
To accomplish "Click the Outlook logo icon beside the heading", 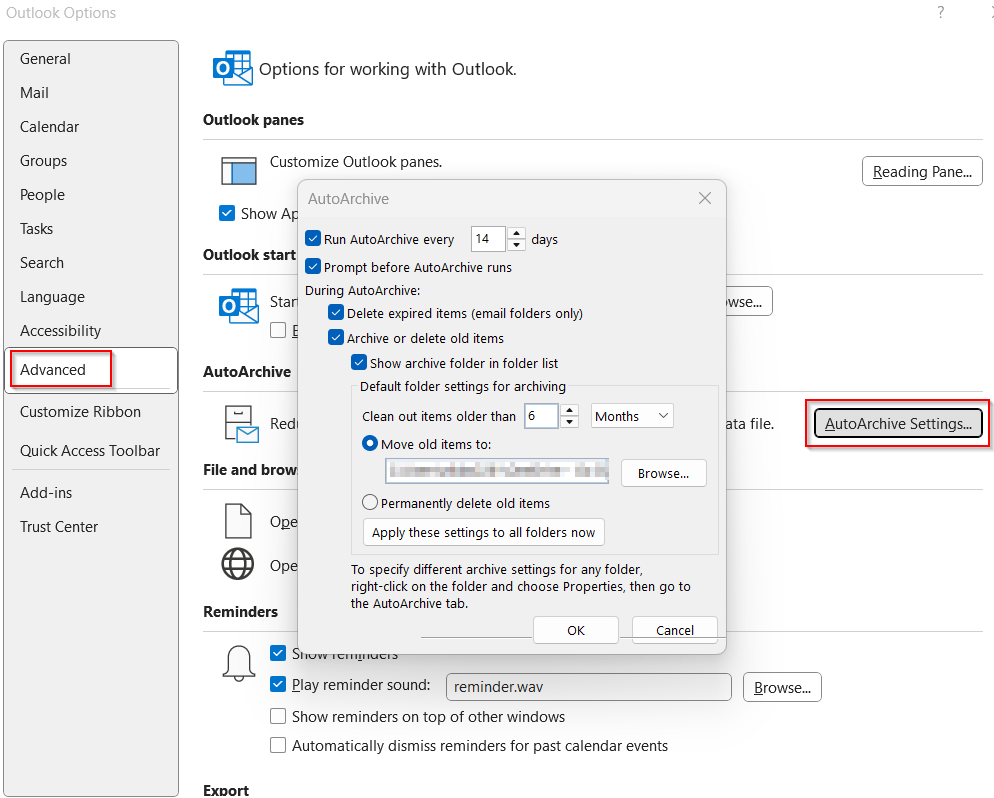I will tap(233, 68).
